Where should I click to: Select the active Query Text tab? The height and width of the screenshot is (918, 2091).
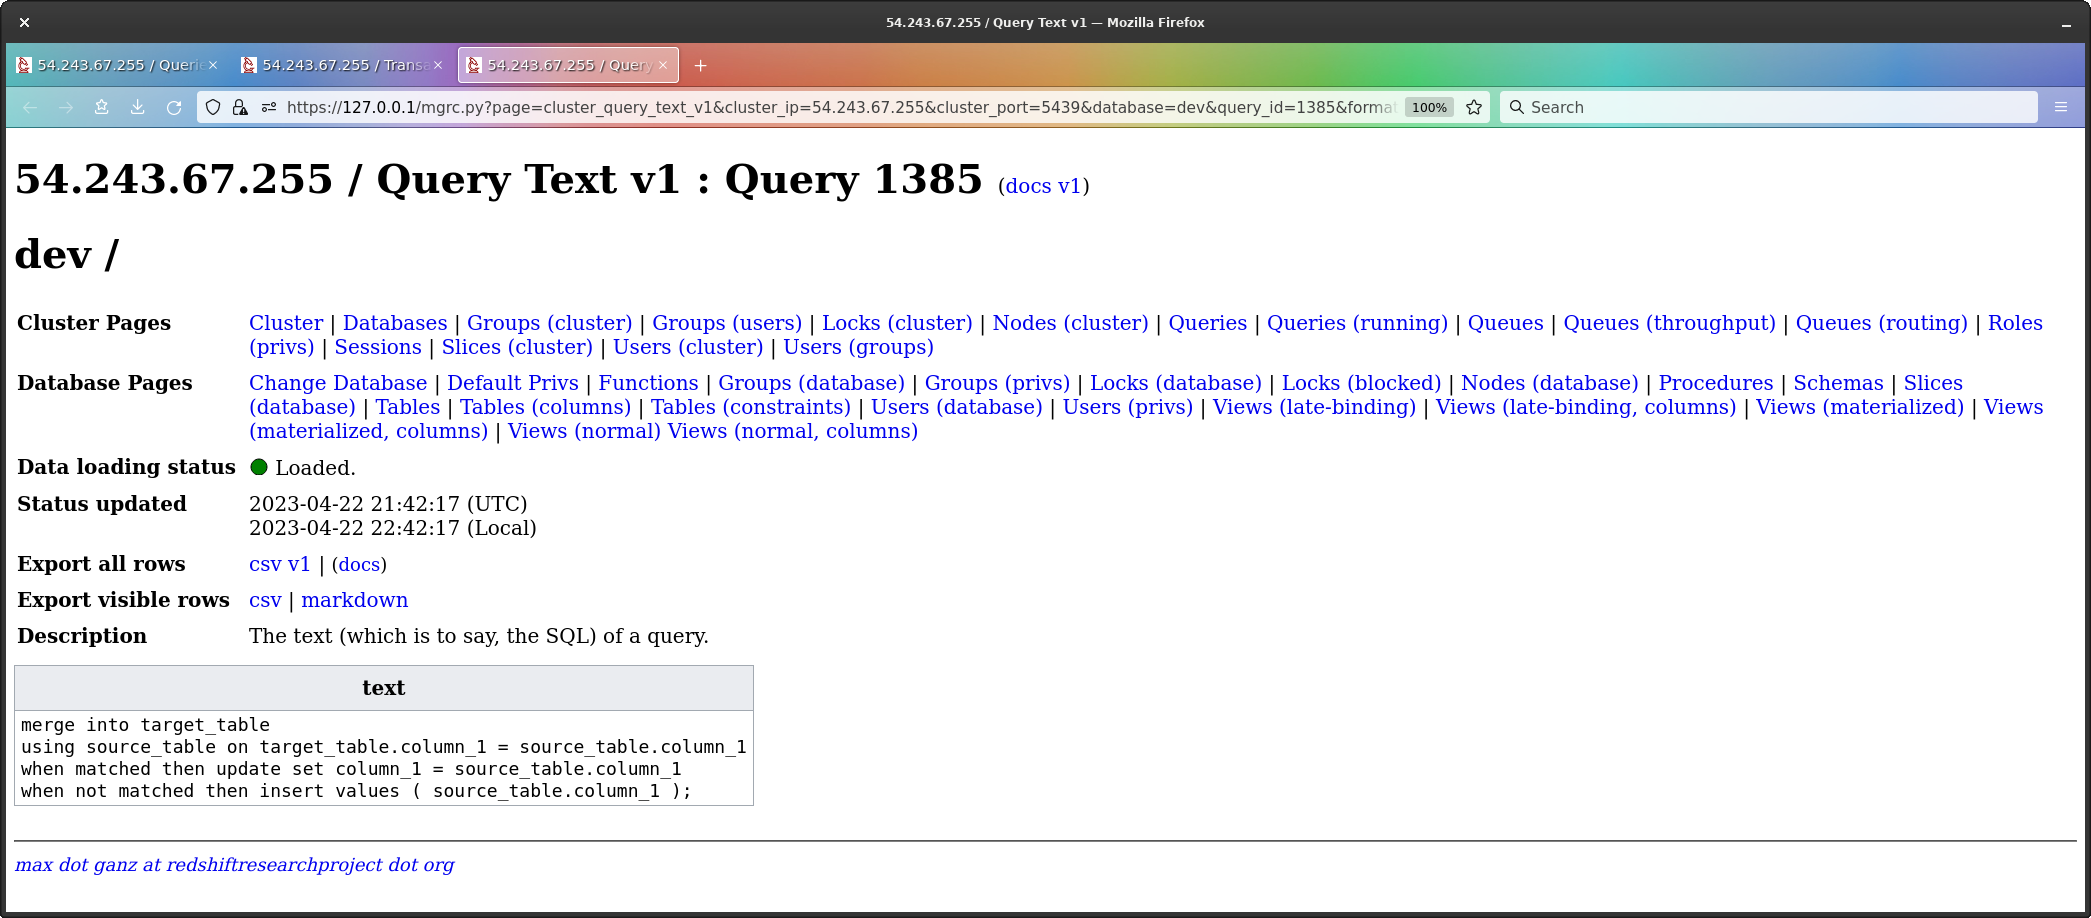[x=568, y=65]
